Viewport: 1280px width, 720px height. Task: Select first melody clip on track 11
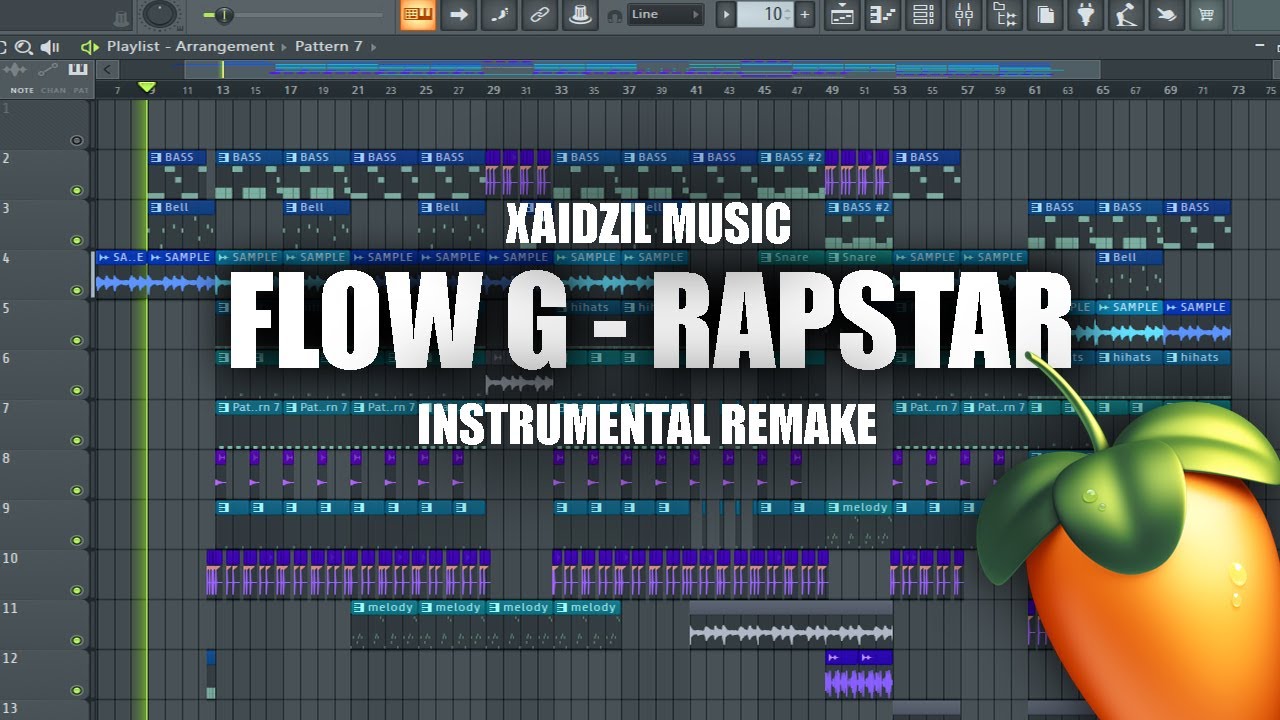coord(384,625)
